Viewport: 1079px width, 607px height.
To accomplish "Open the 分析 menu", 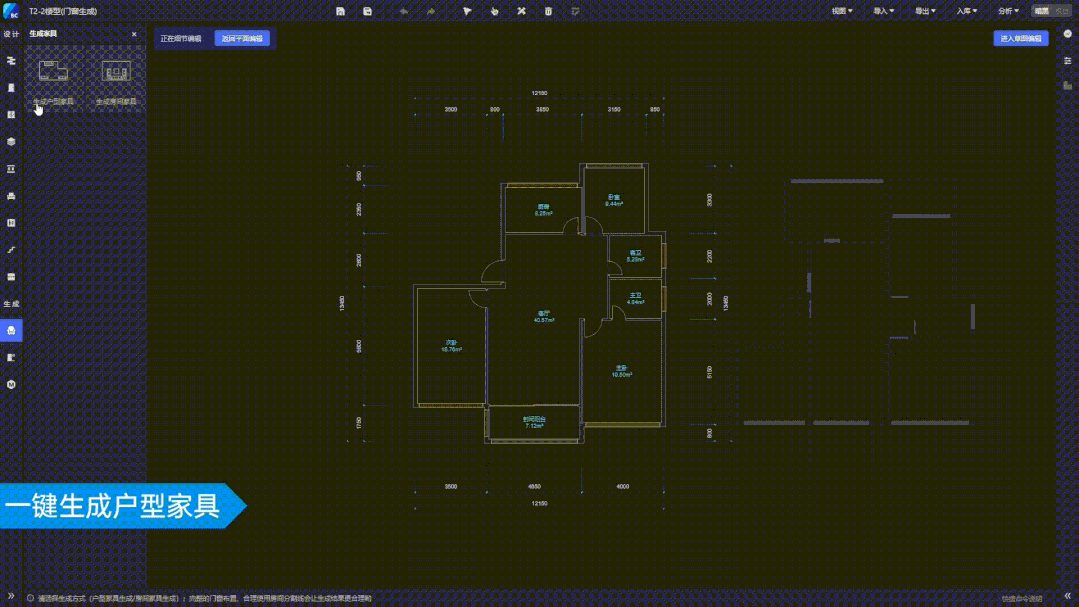I will [x=1008, y=11].
